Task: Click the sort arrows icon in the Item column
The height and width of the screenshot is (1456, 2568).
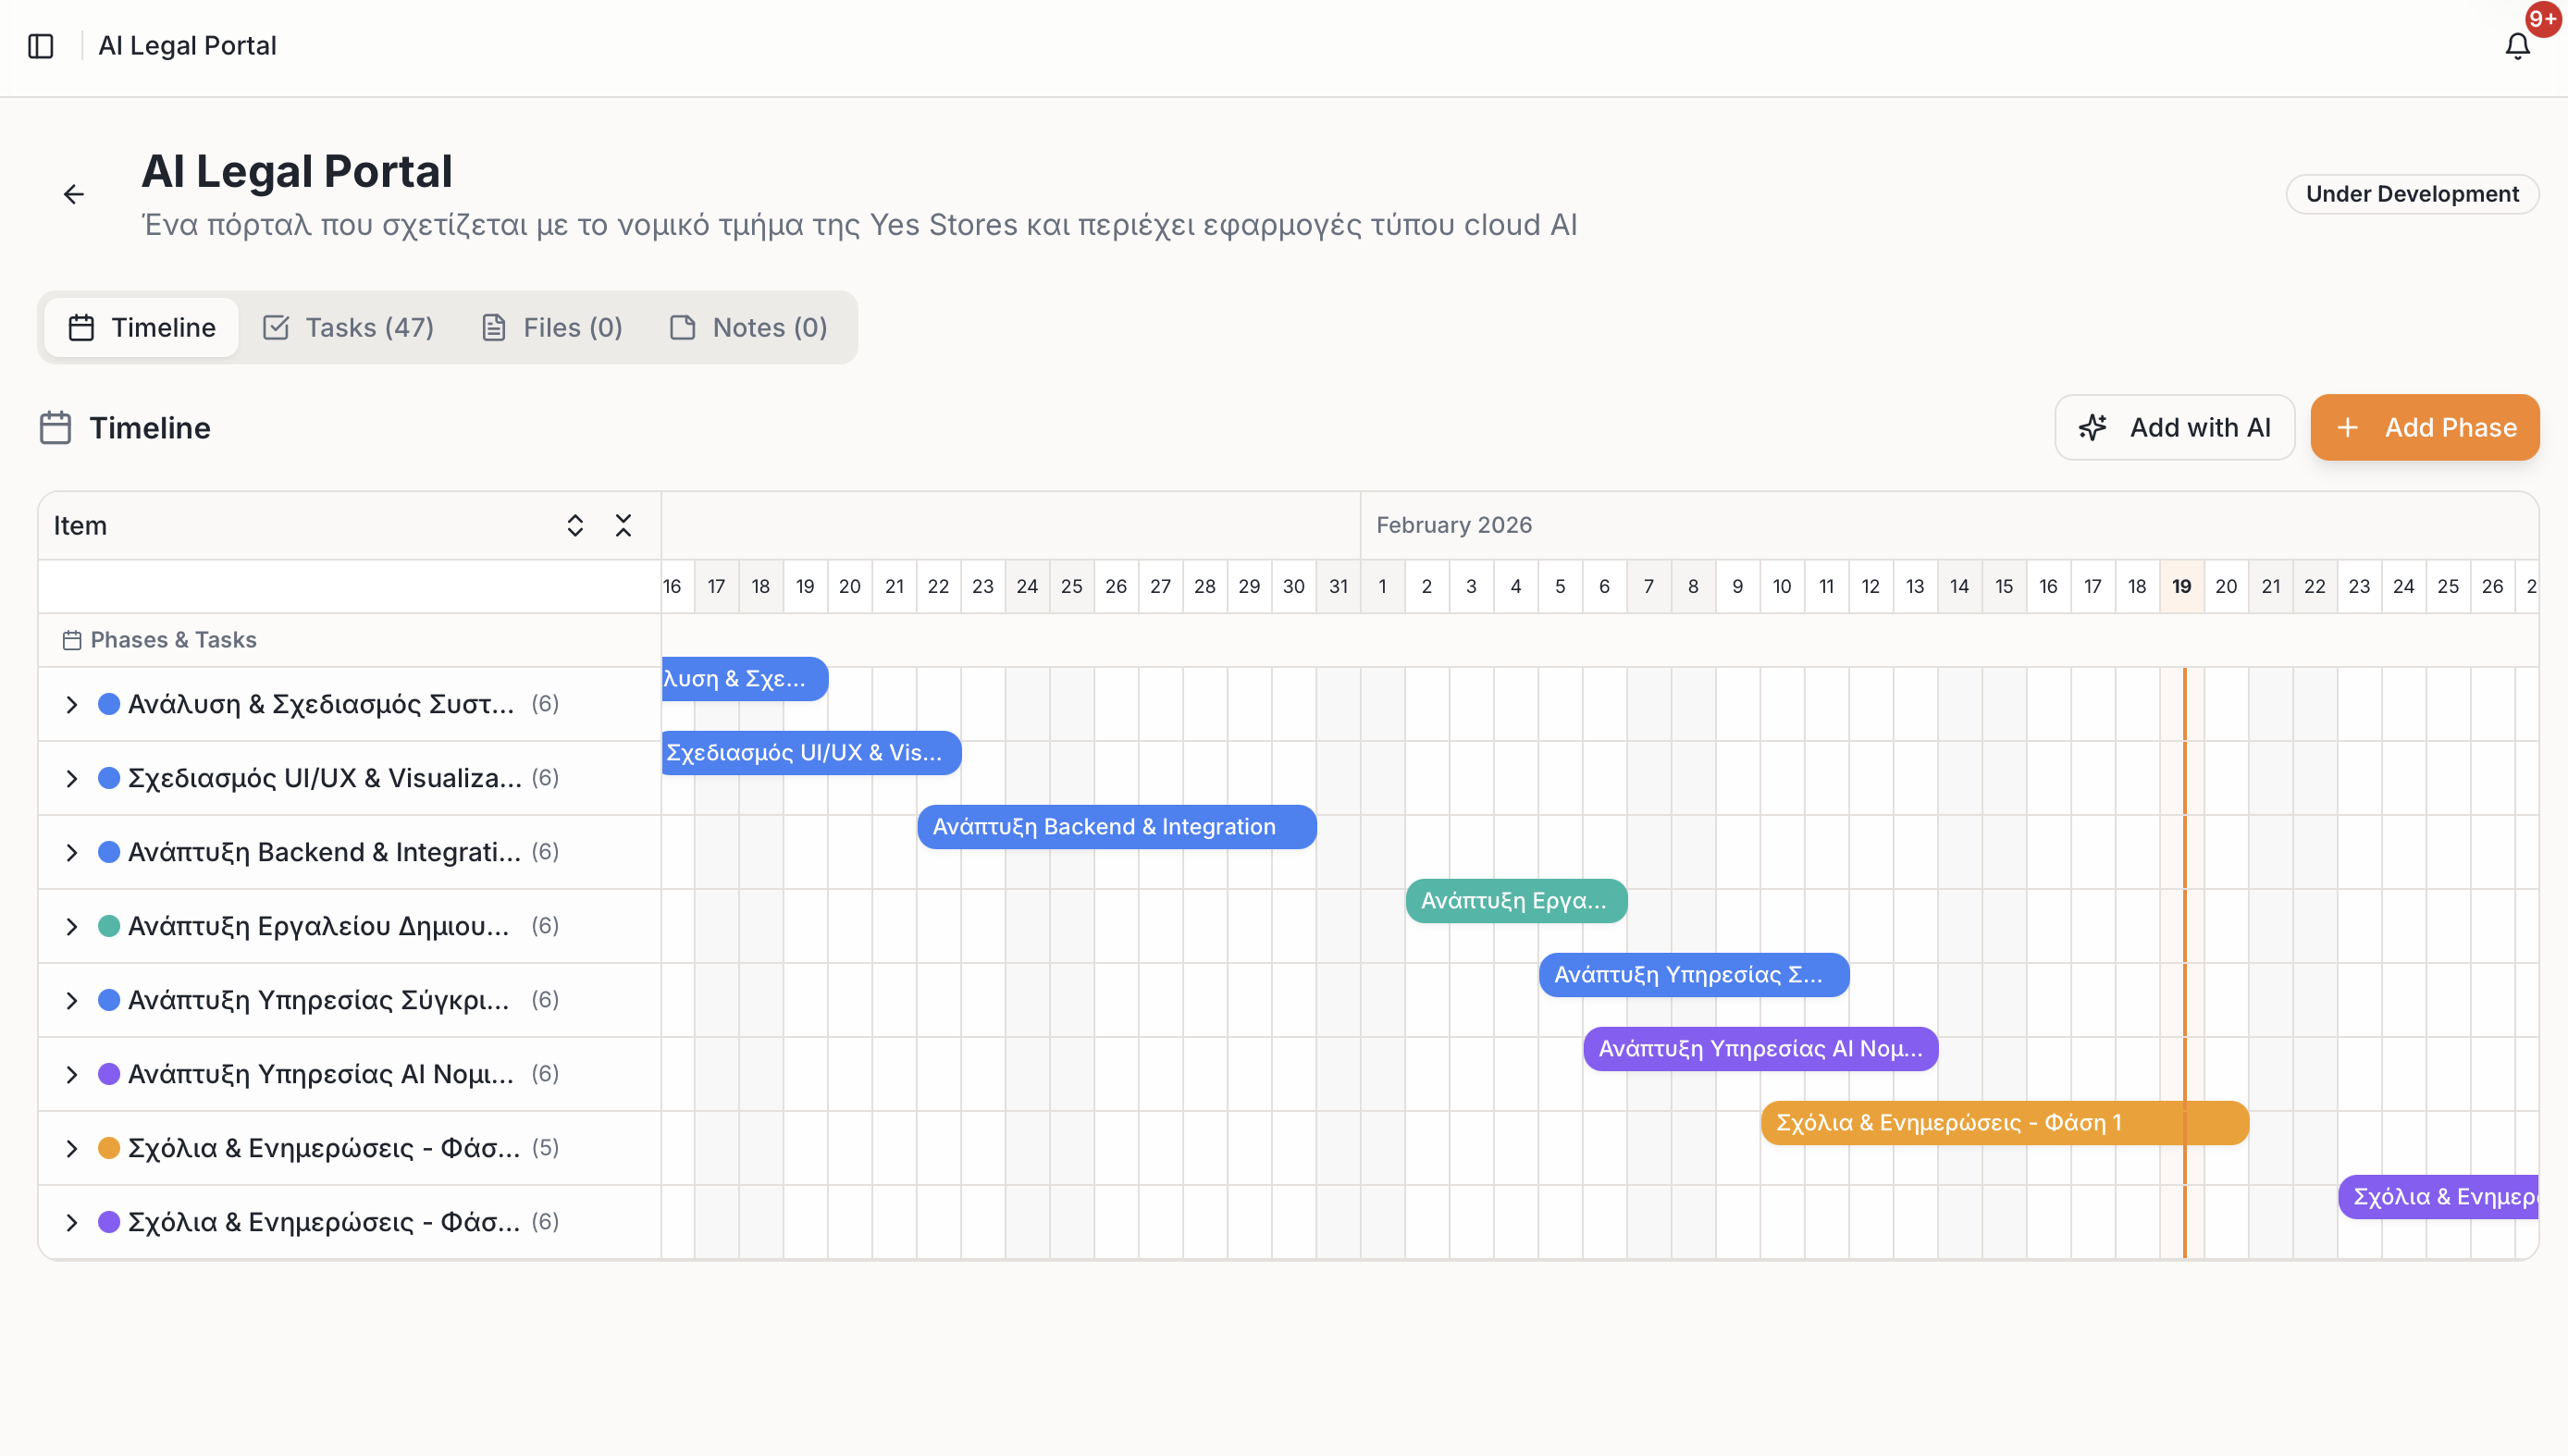Action: coord(575,524)
